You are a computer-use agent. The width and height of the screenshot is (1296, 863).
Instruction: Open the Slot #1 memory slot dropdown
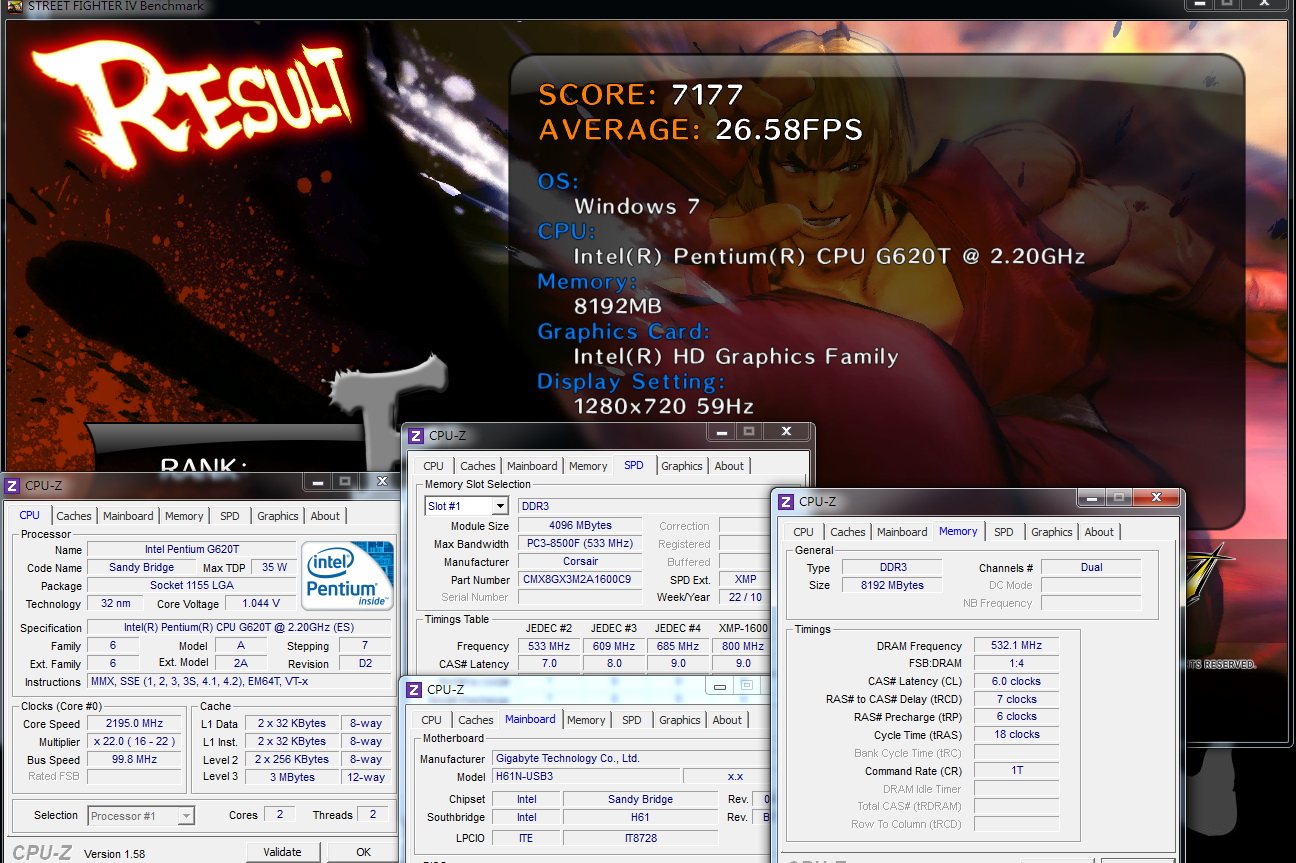click(x=499, y=506)
